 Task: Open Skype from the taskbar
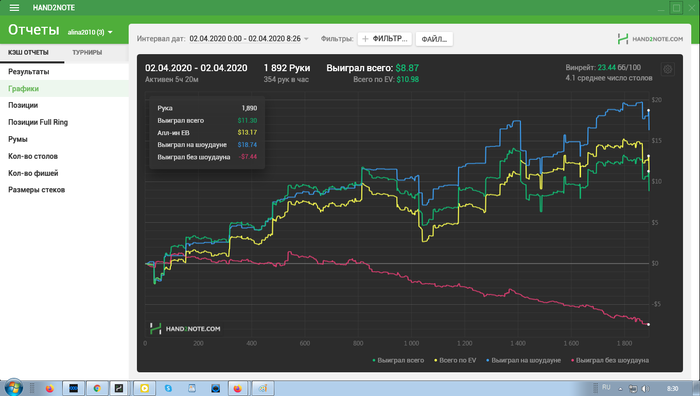point(168,388)
